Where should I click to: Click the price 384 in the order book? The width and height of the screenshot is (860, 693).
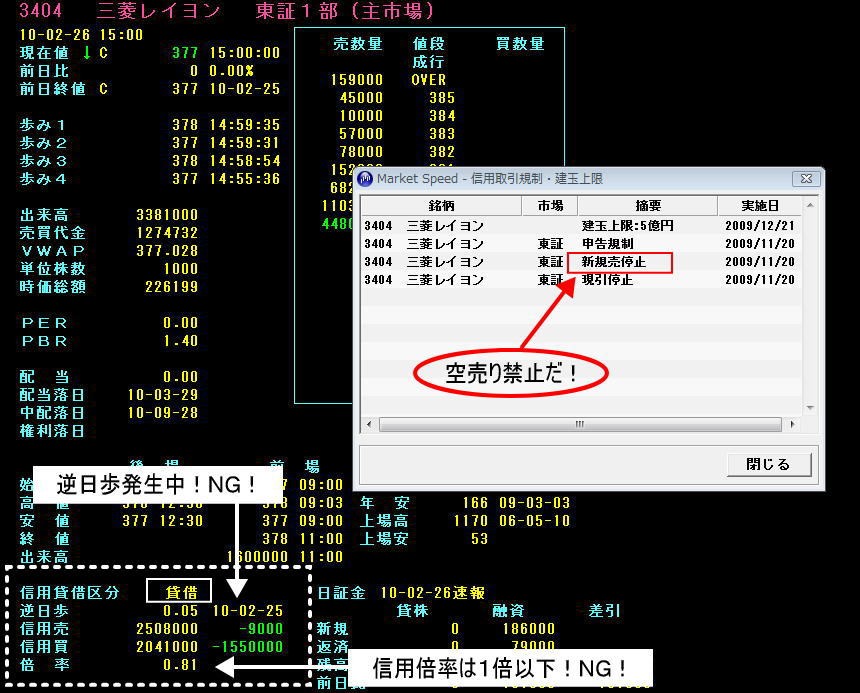tap(442, 116)
